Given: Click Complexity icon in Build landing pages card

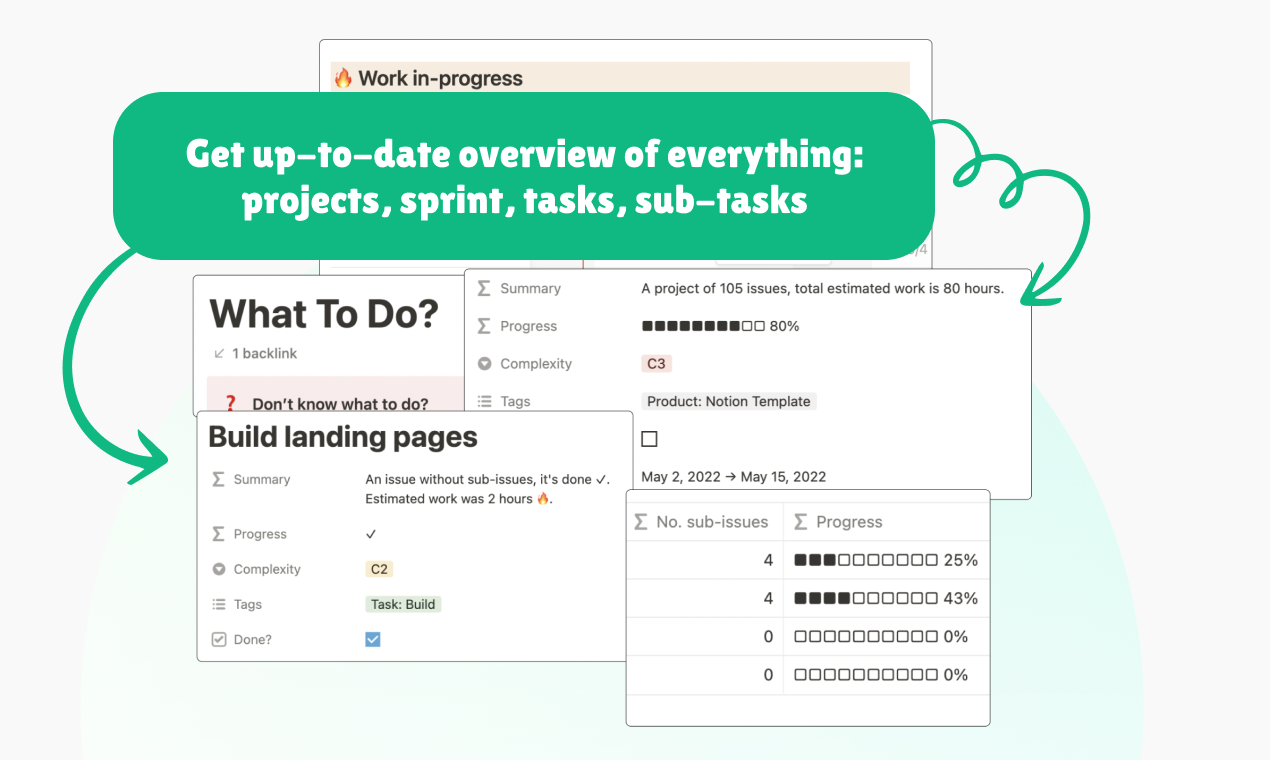Looking at the screenshot, I should click(x=219, y=569).
